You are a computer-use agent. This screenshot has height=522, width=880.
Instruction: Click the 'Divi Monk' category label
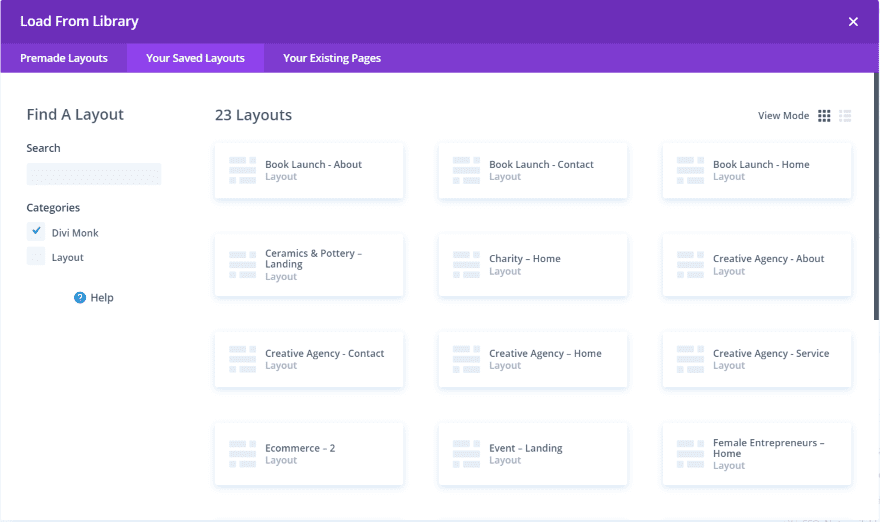75,233
